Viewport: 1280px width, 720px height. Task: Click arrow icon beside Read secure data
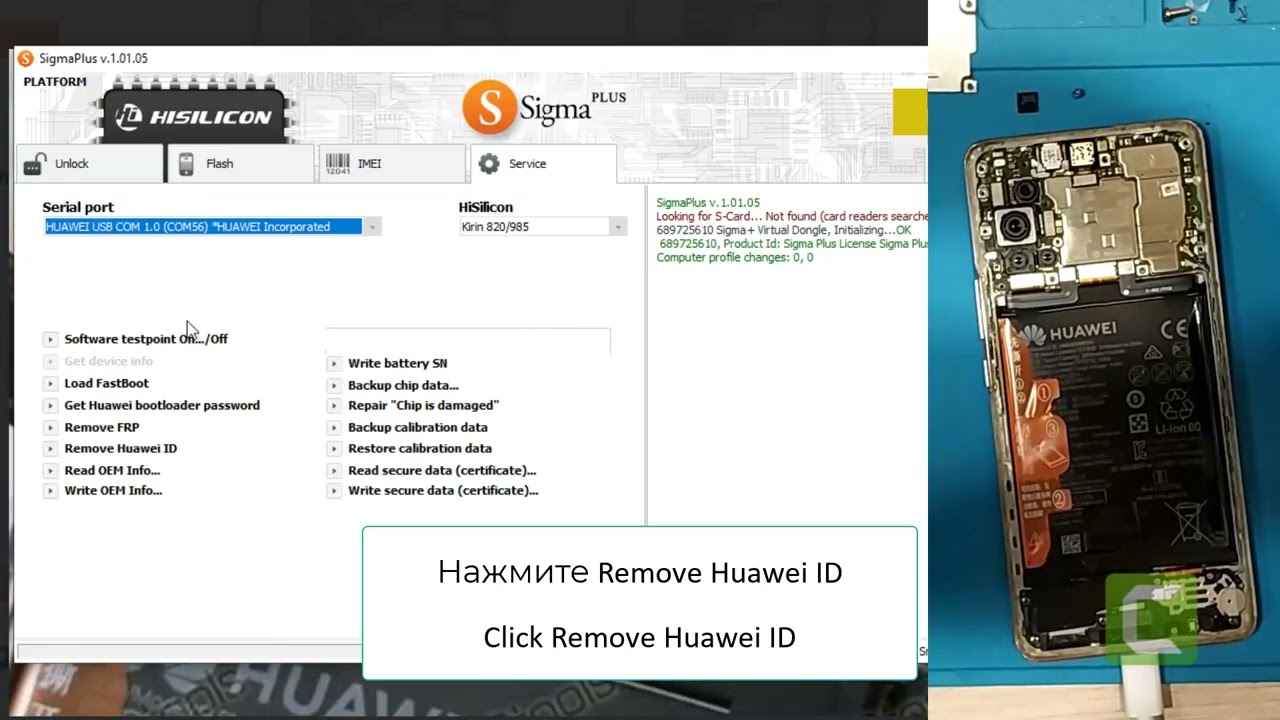click(333, 470)
